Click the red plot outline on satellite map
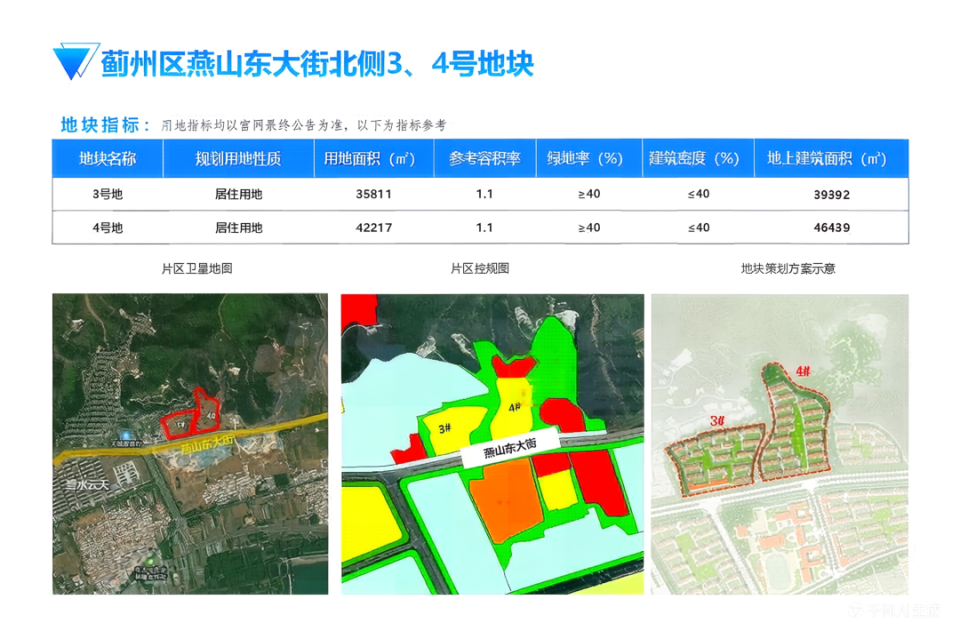 pyautogui.click(x=191, y=414)
